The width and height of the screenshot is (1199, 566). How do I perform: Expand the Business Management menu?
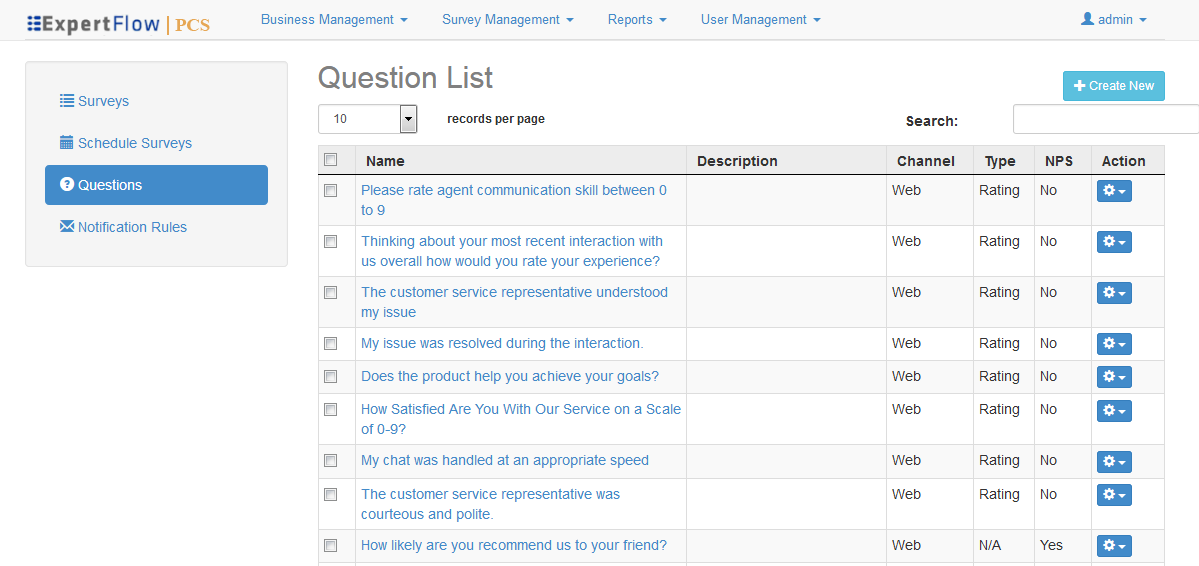click(334, 19)
